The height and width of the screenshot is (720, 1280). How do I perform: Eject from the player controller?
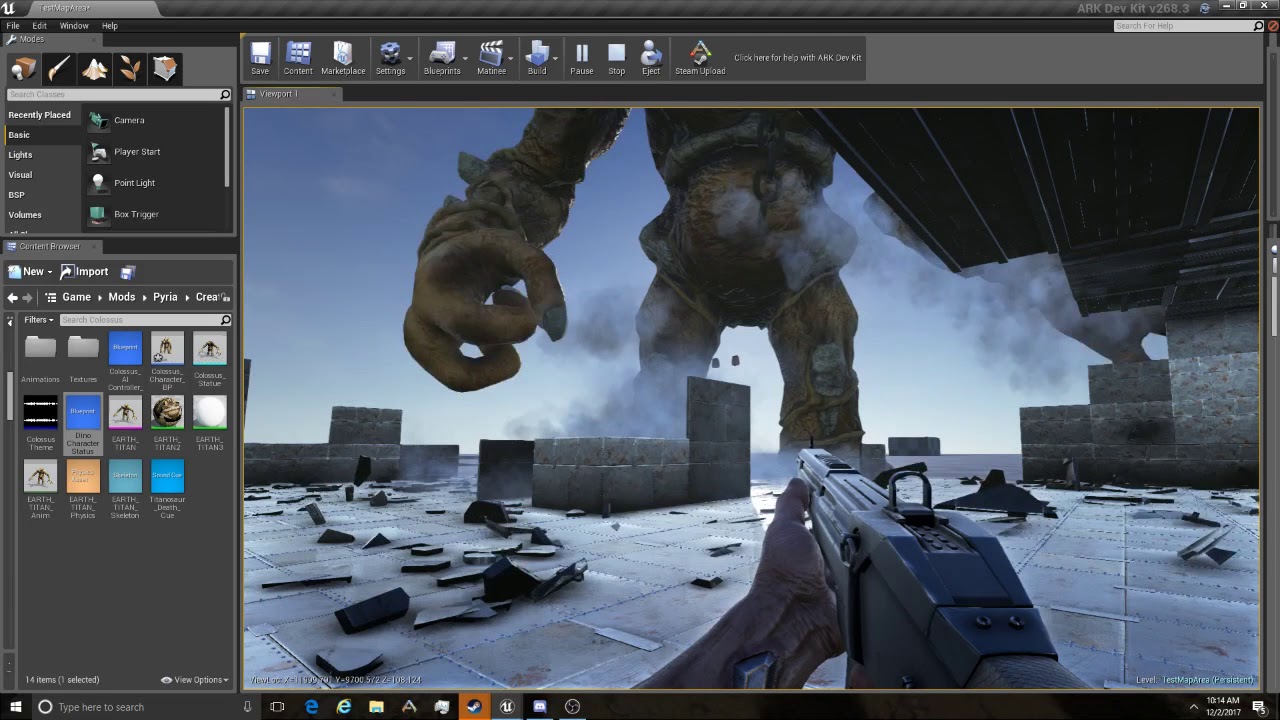tap(651, 58)
